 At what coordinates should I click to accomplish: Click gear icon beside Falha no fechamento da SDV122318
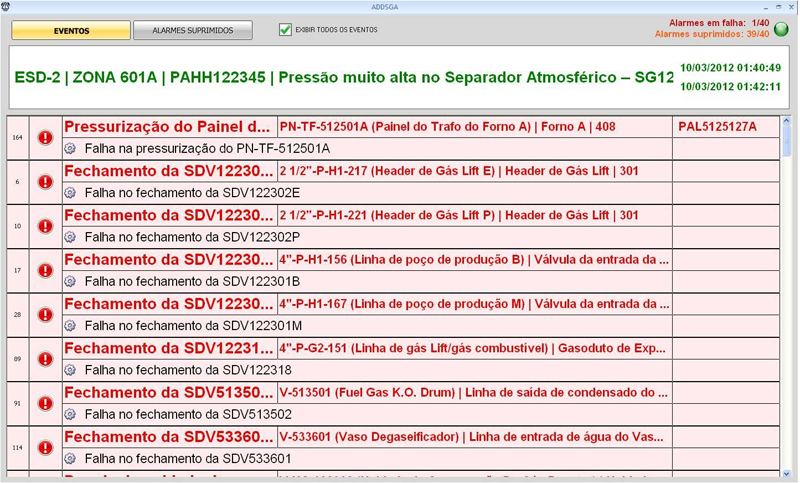pyautogui.click(x=70, y=370)
